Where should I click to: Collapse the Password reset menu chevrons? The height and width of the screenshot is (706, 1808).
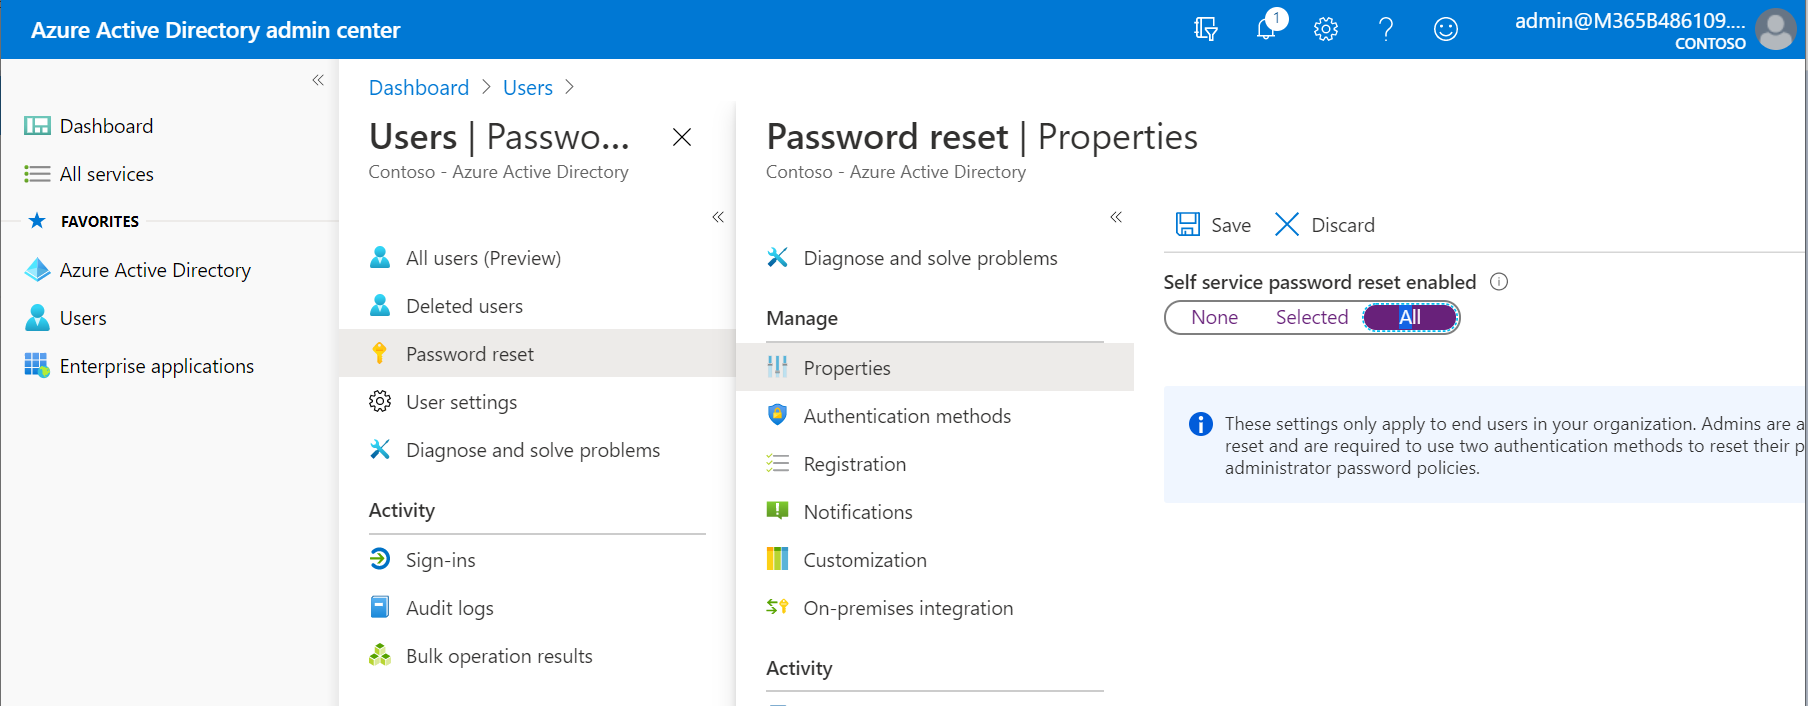[1116, 217]
